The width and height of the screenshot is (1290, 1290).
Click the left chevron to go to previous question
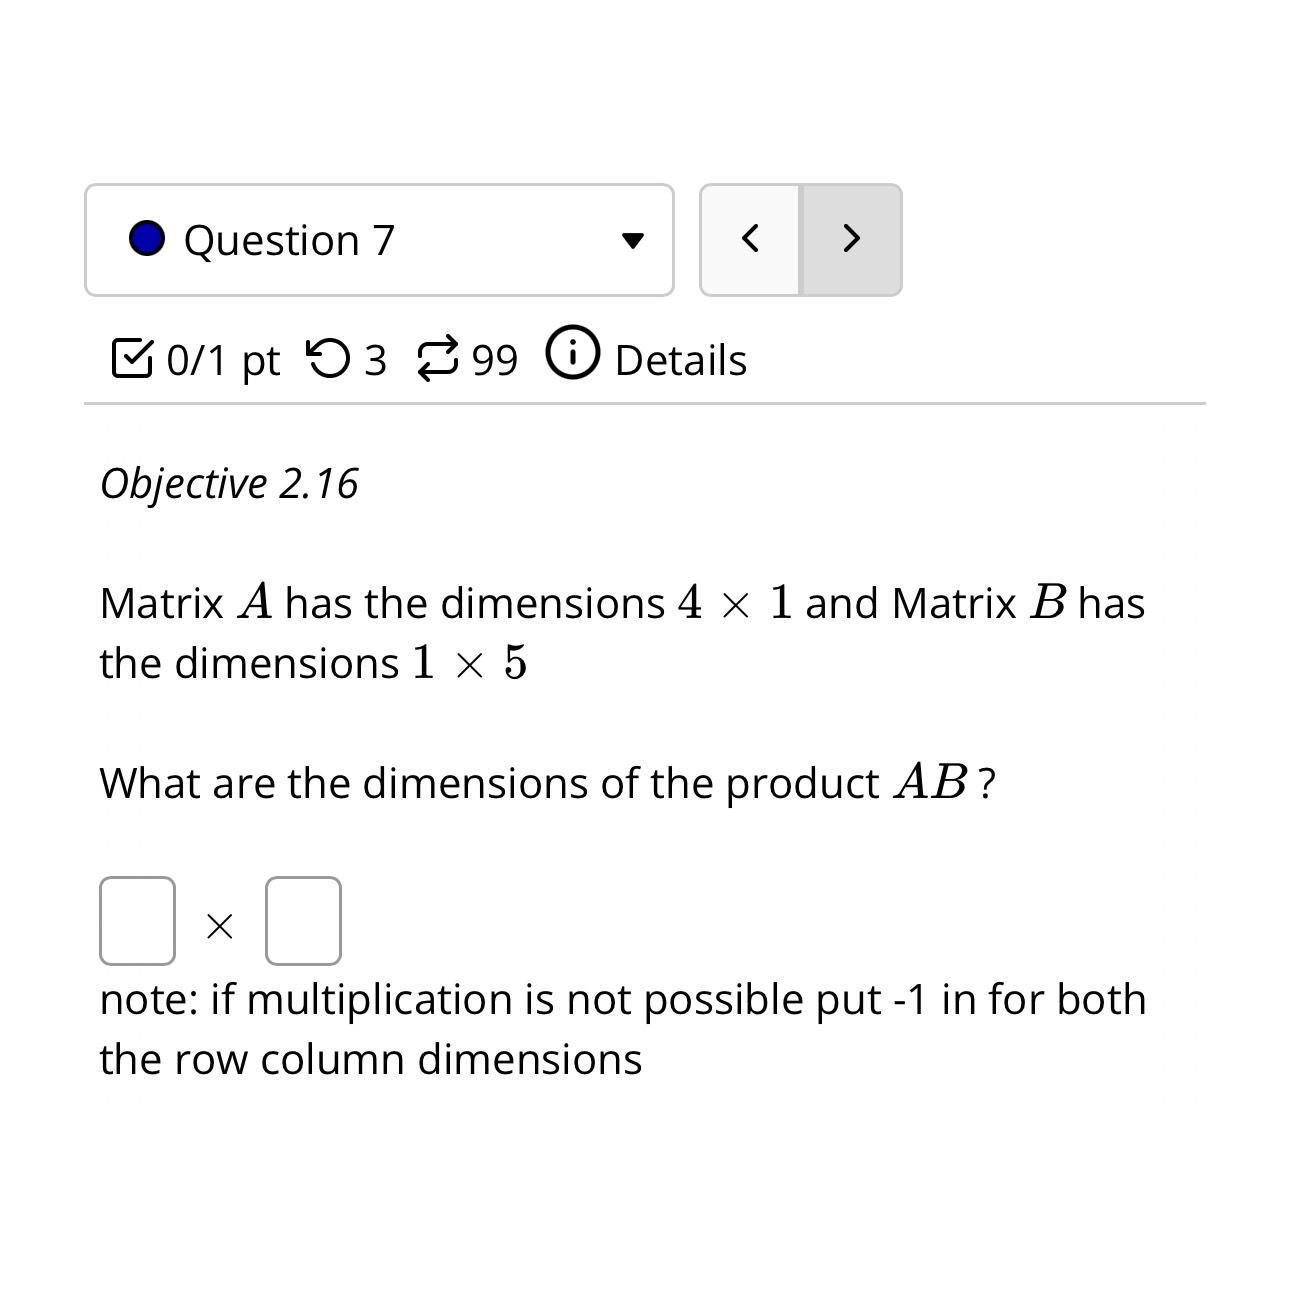pos(750,240)
